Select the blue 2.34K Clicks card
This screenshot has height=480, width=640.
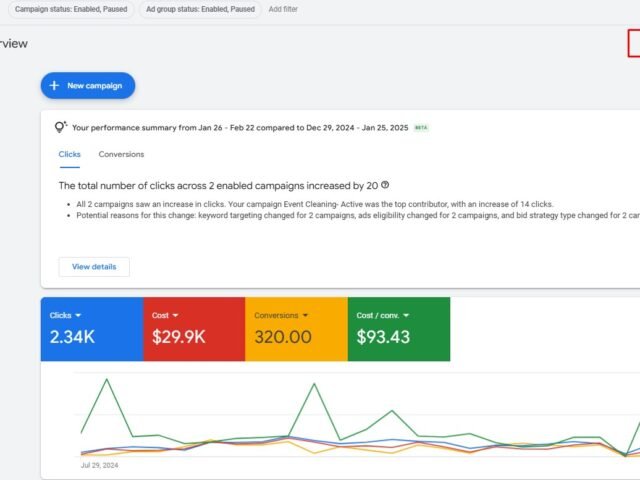click(x=91, y=337)
